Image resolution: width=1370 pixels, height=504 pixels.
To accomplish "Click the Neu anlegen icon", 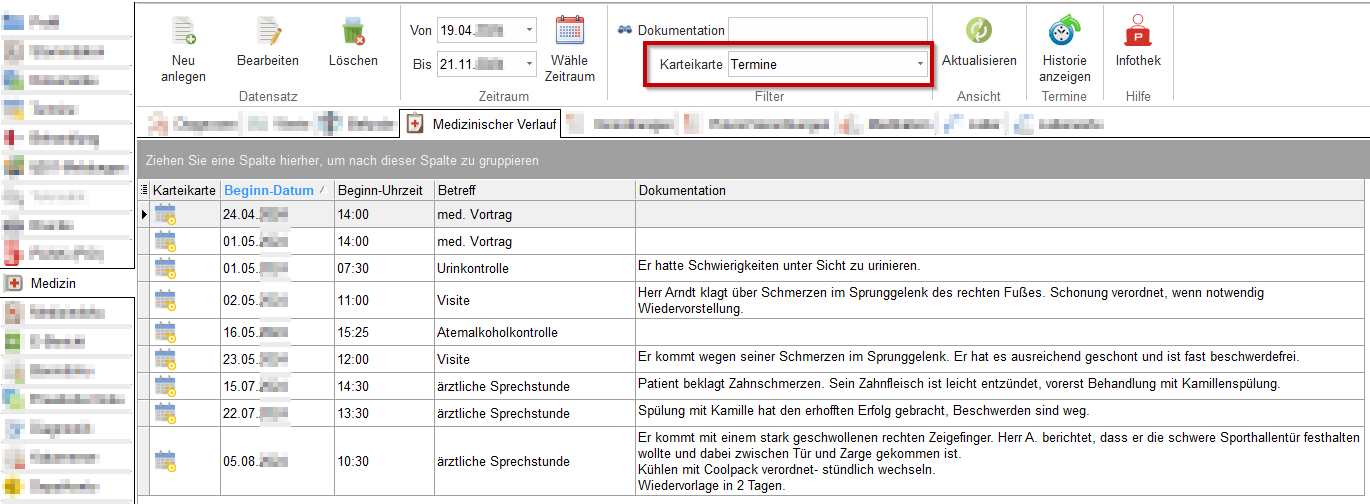I will pyautogui.click(x=183, y=32).
